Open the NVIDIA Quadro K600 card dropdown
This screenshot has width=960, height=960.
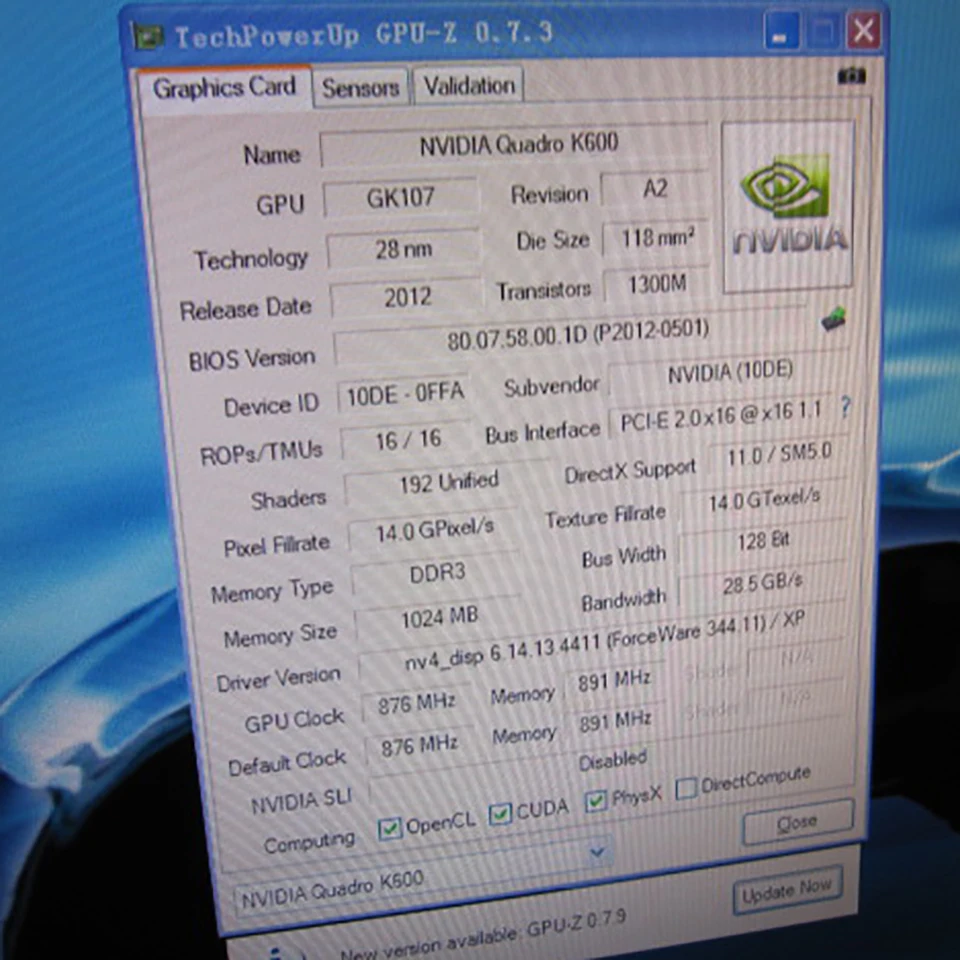tap(598, 852)
